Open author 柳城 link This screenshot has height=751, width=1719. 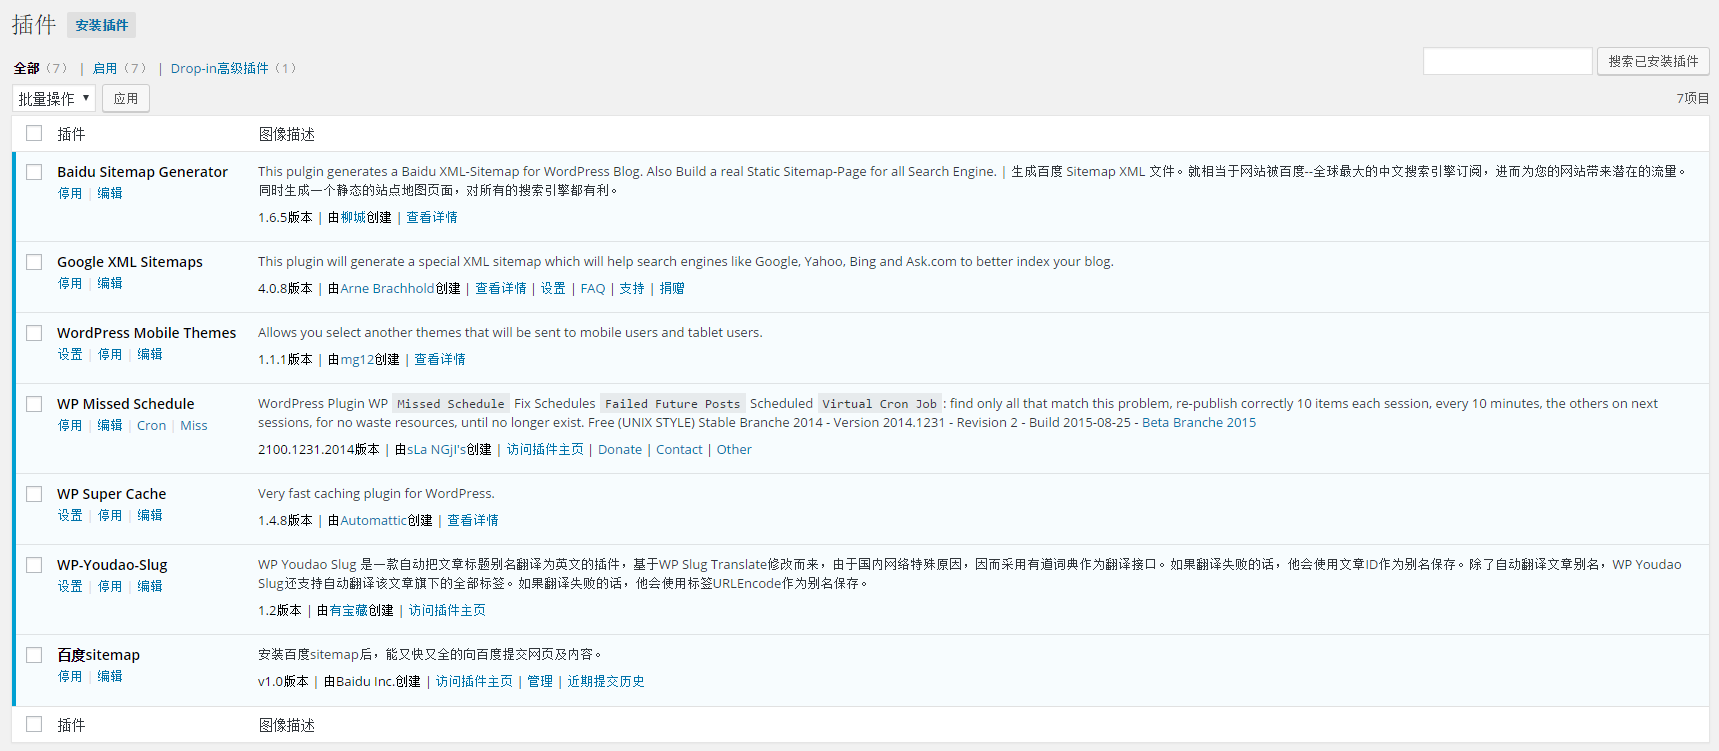[x=353, y=217]
